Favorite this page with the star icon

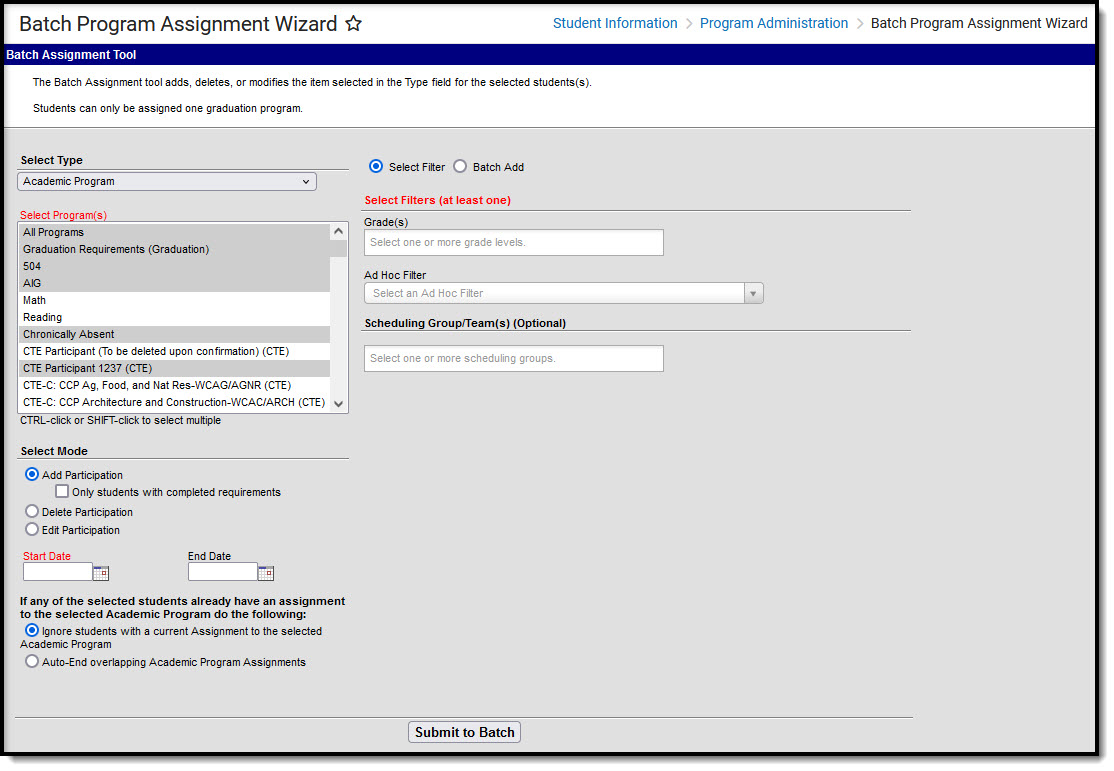pos(353,23)
